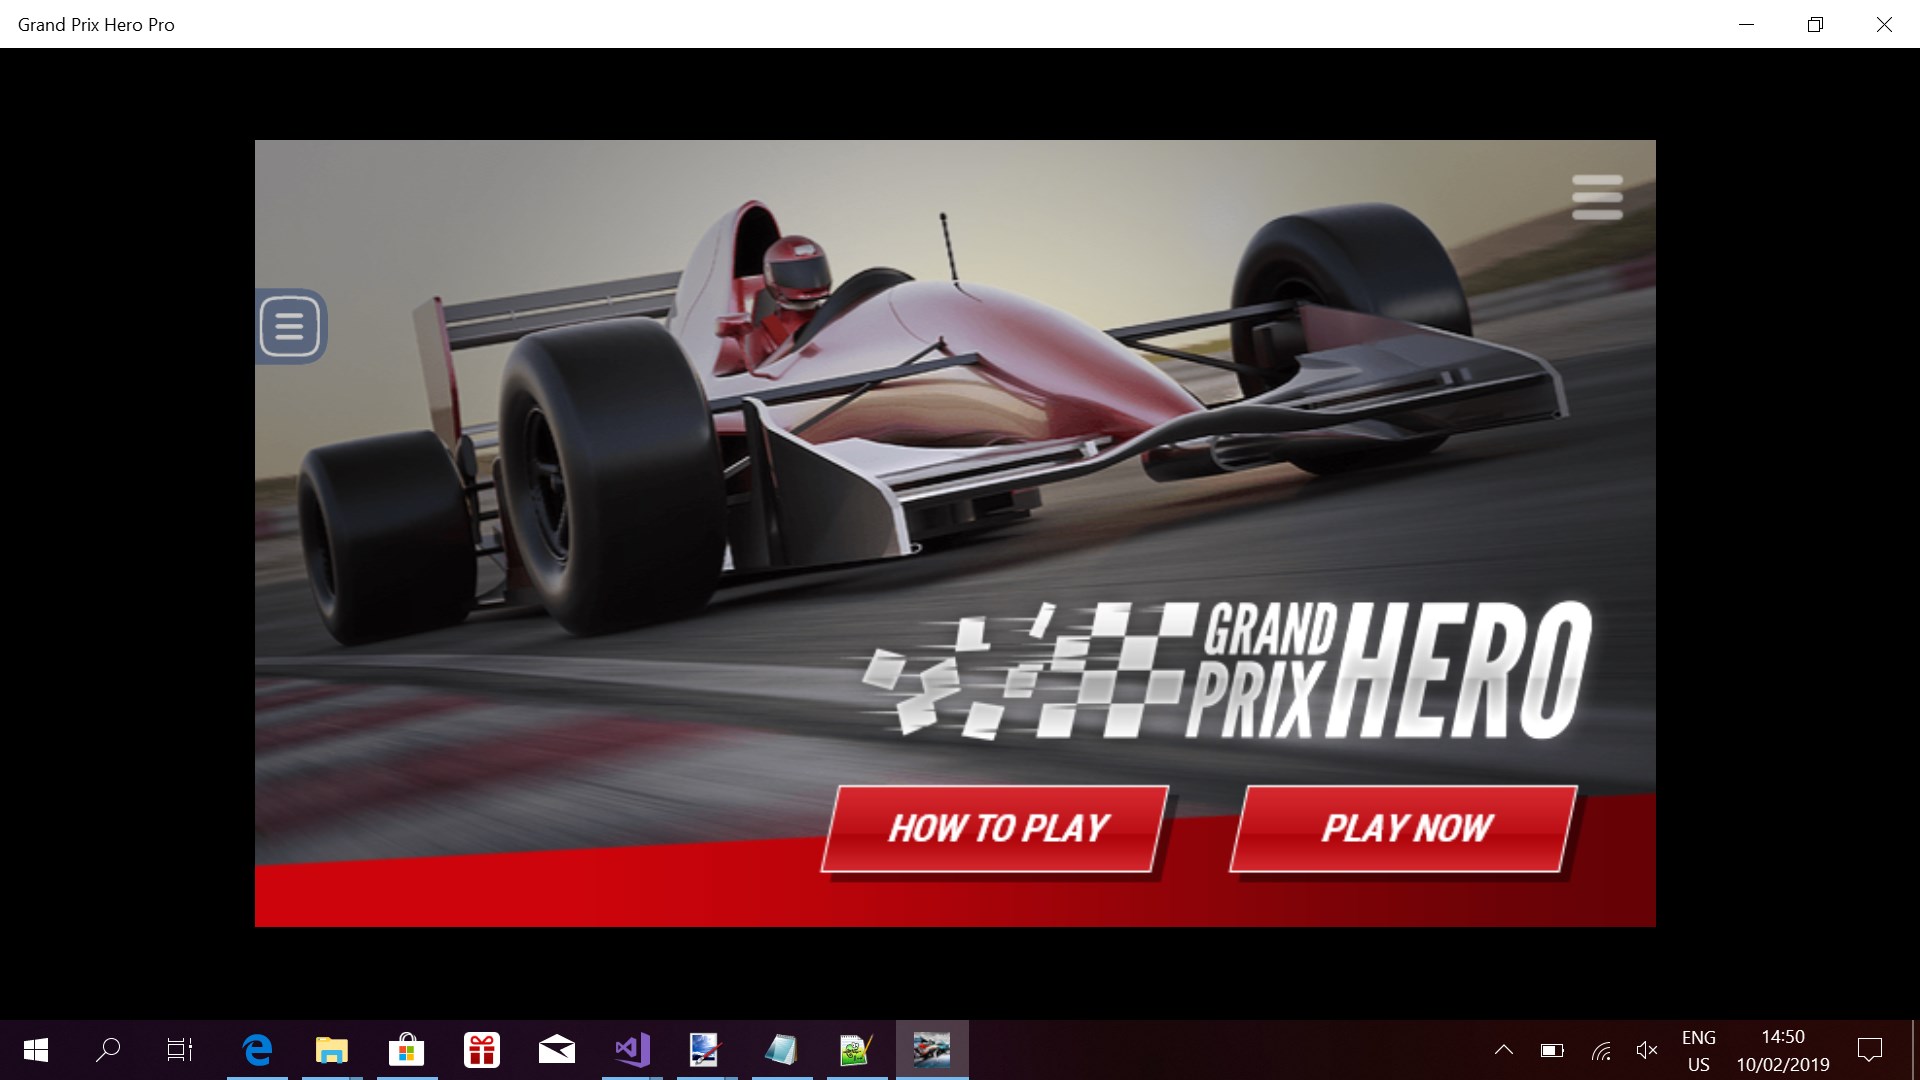Open Microsoft Store from the taskbar
This screenshot has width=1920, height=1080.
[x=406, y=1050]
